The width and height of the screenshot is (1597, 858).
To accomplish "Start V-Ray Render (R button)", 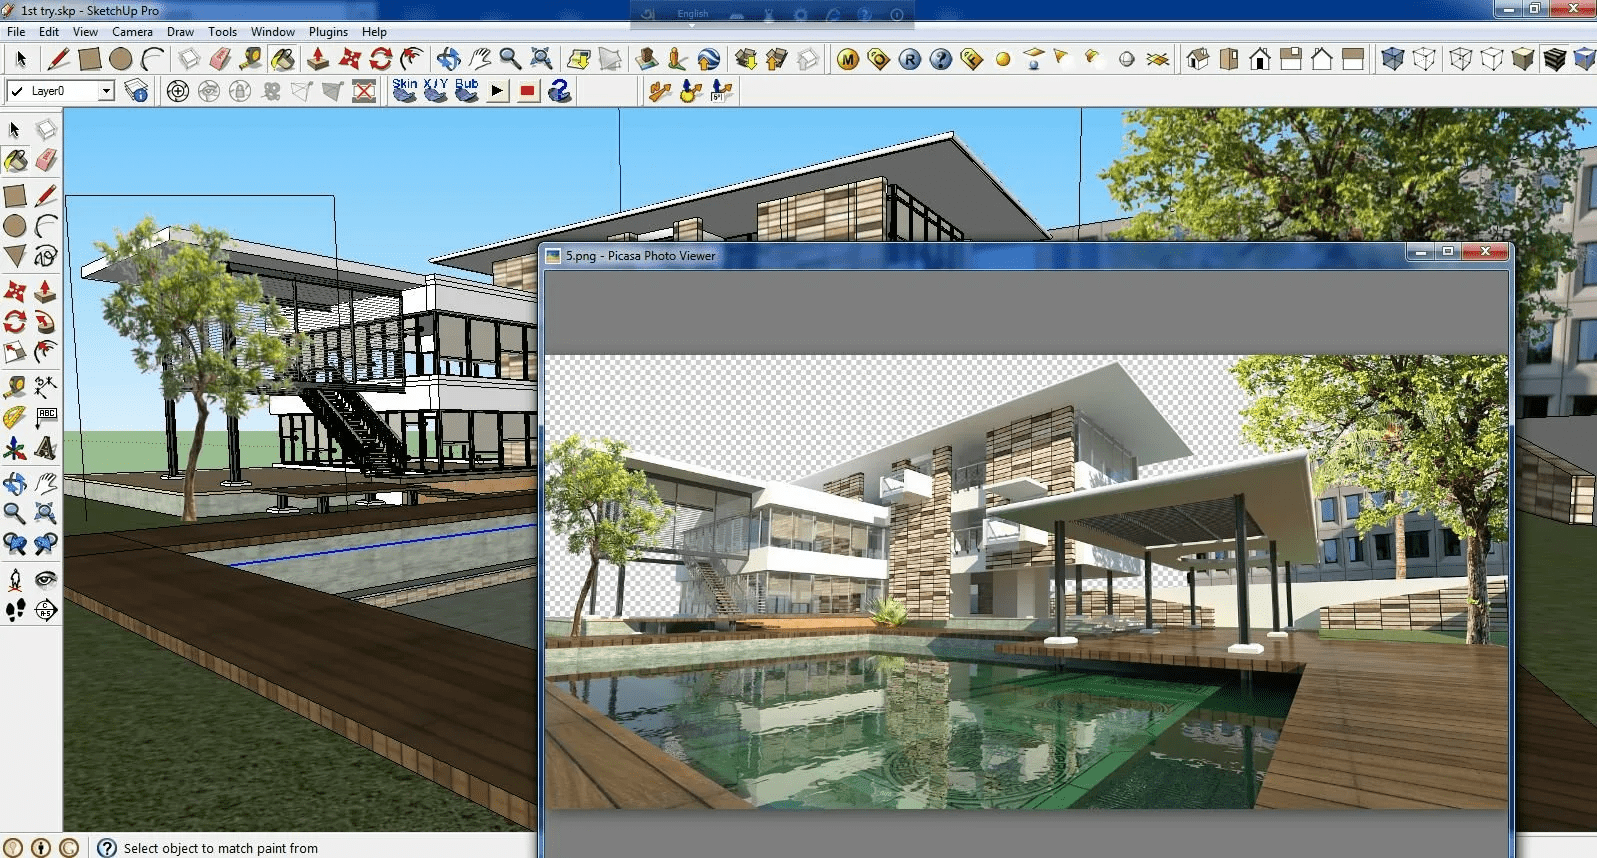I will [x=910, y=59].
